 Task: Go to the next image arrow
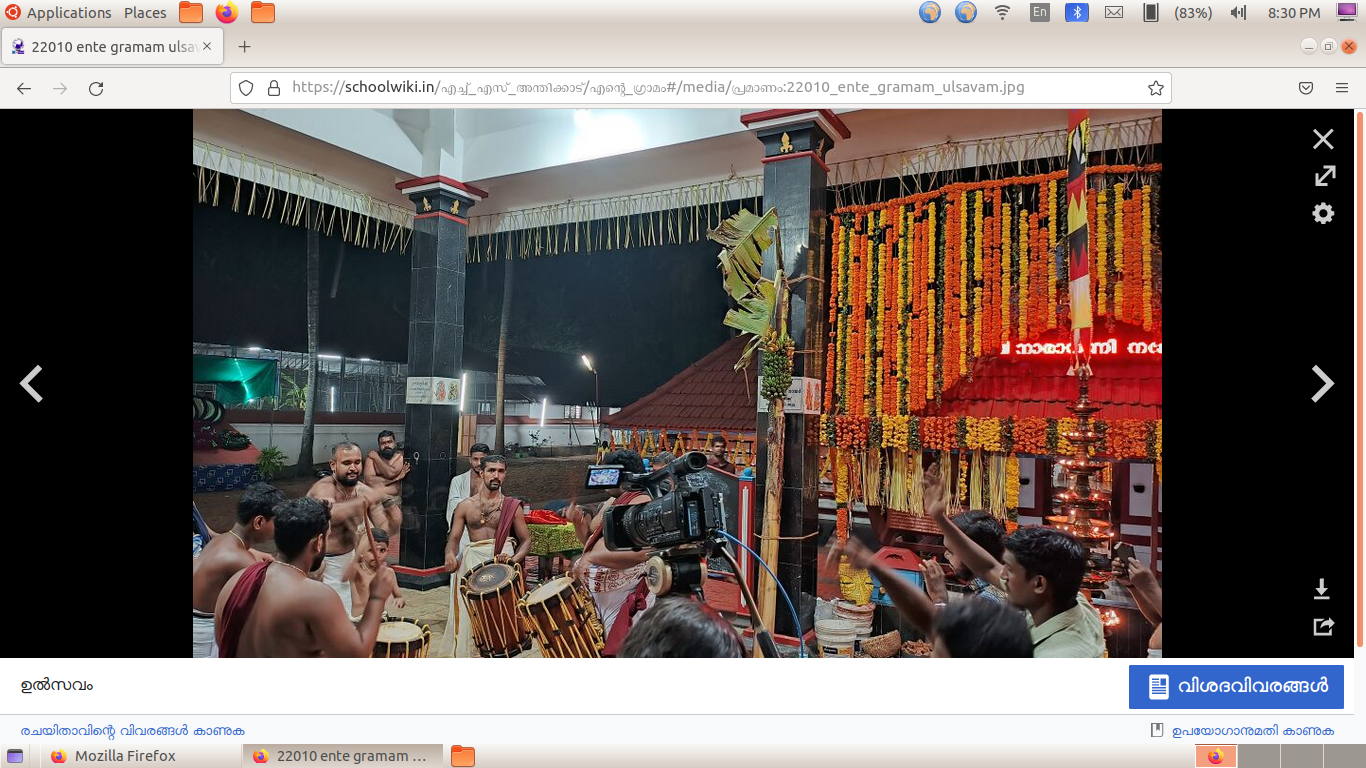tap(1322, 384)
